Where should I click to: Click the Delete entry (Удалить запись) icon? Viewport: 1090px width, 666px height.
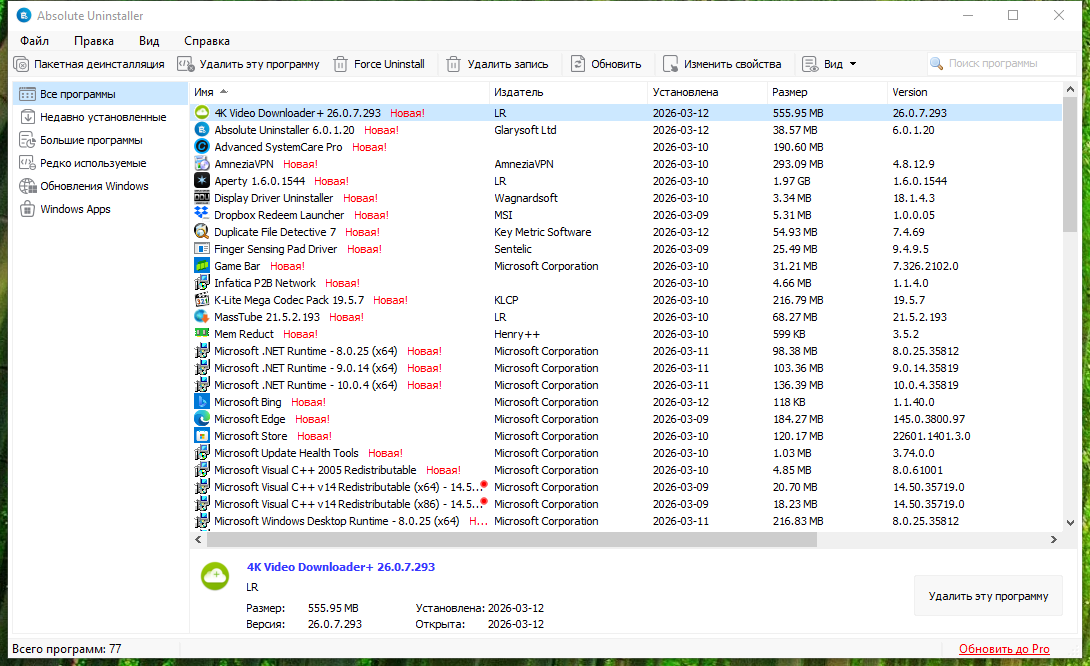pos(454,64)
